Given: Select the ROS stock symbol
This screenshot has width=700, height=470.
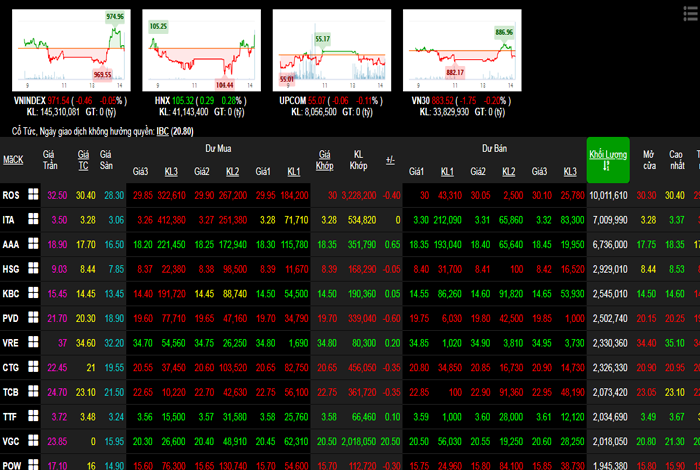Looking at the screenshot, I should (x=11, y=195).
